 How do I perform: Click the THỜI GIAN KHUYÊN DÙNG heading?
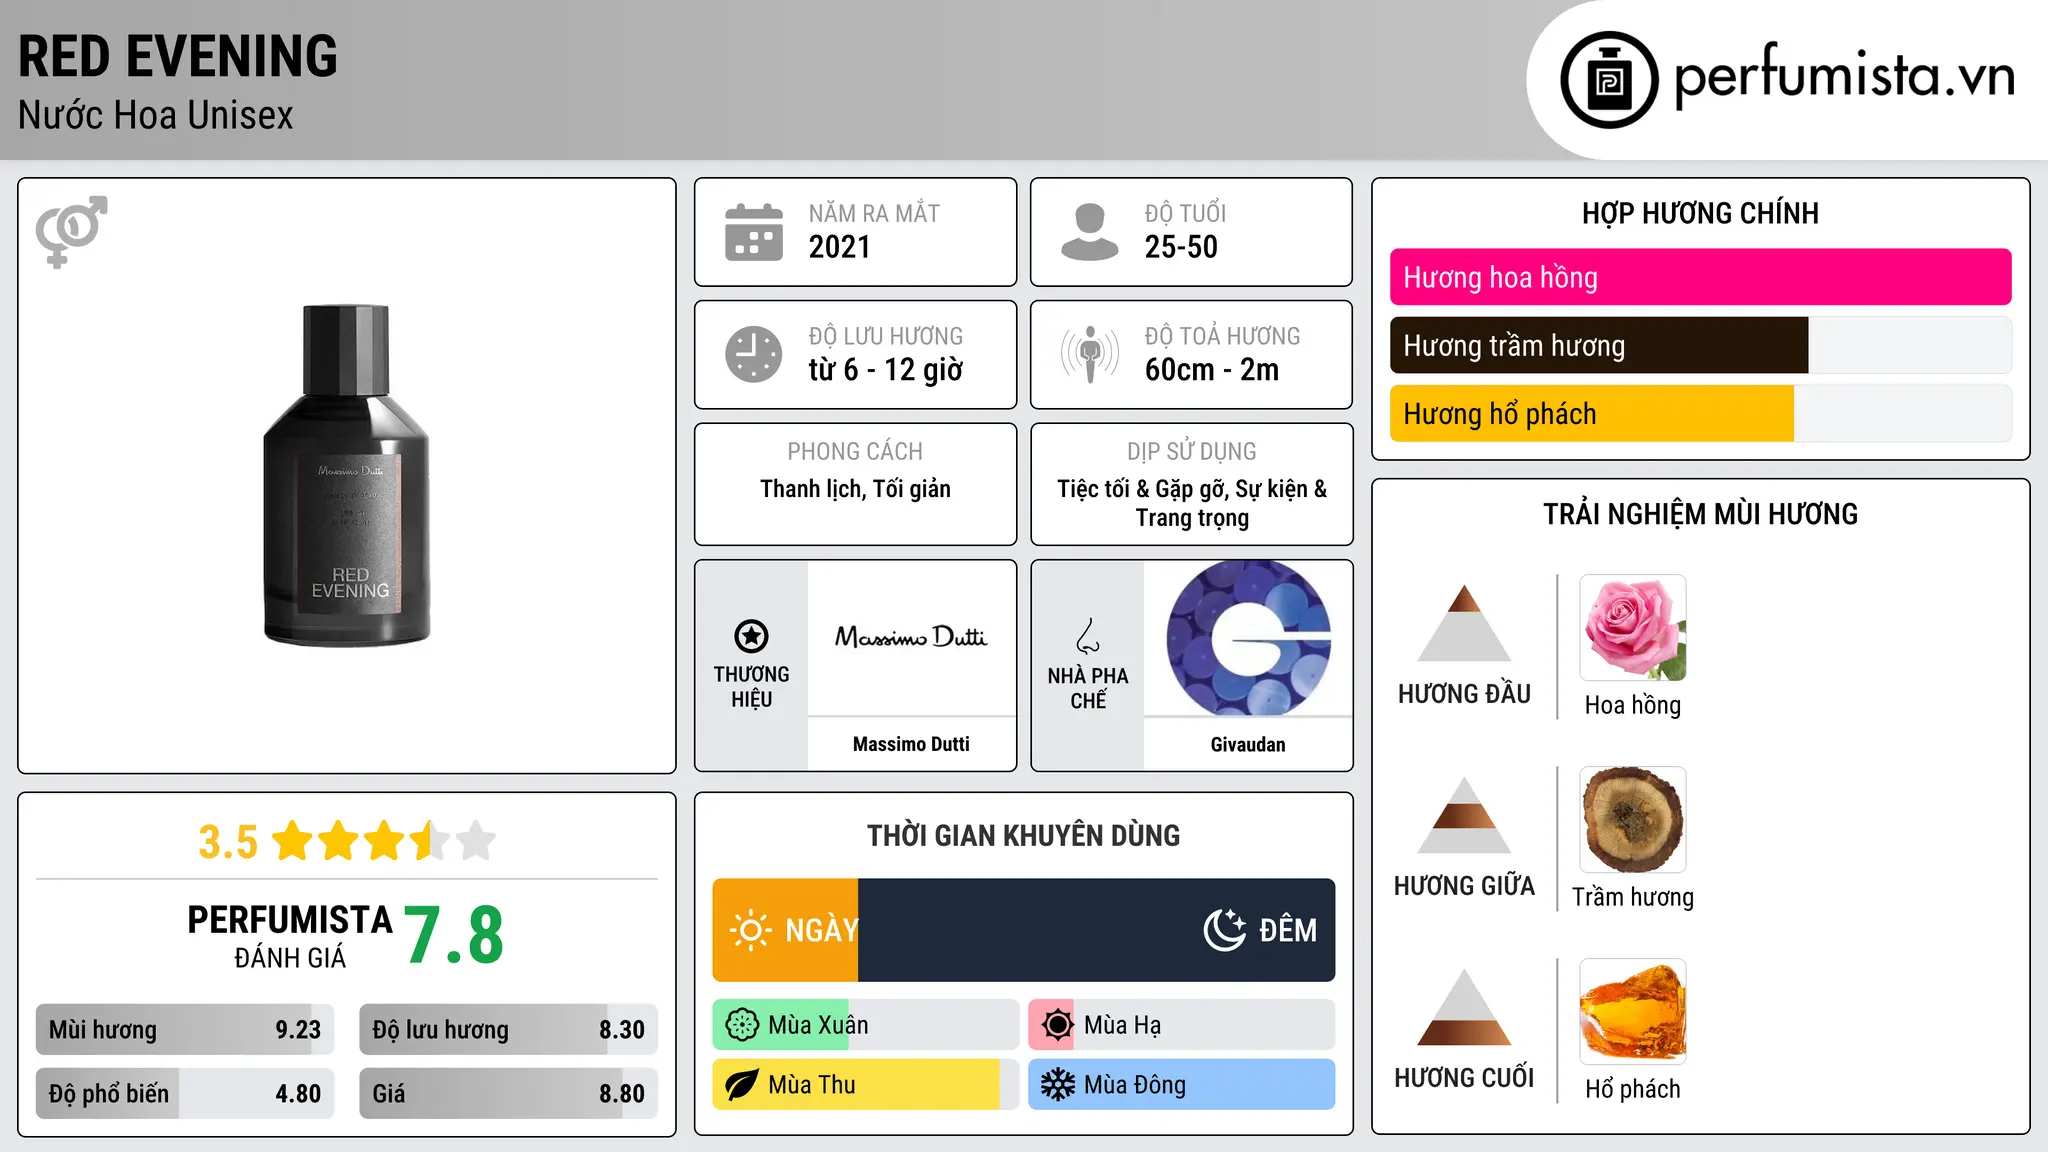1023,835
